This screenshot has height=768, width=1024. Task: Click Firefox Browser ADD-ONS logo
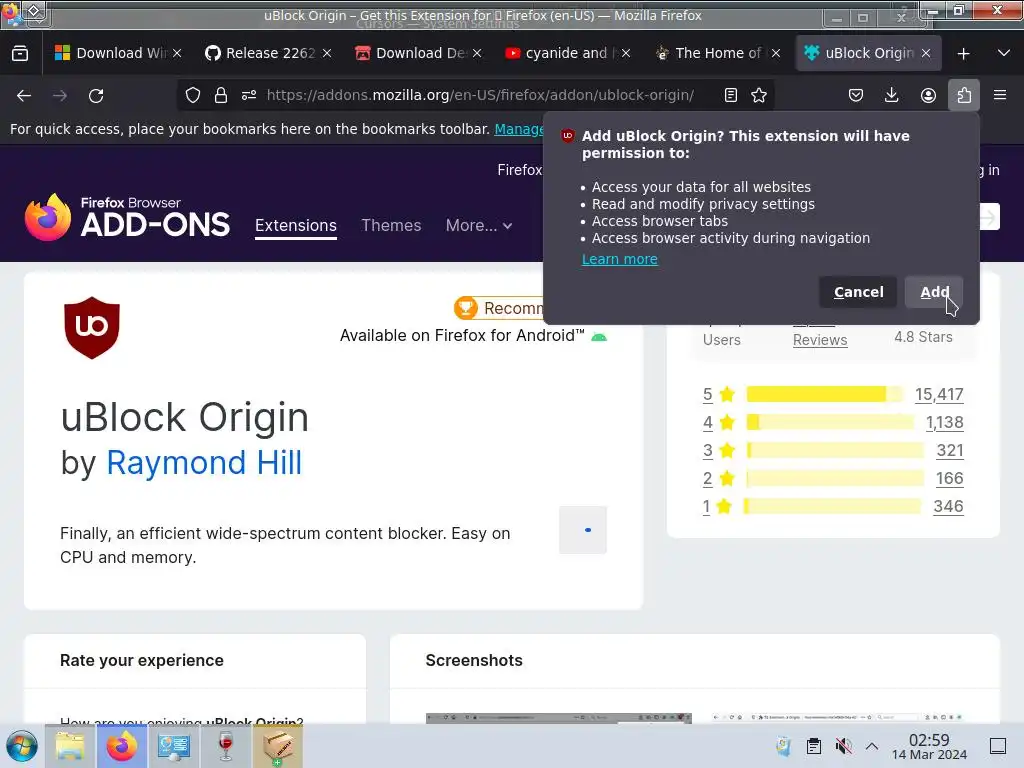coord(127,218)
